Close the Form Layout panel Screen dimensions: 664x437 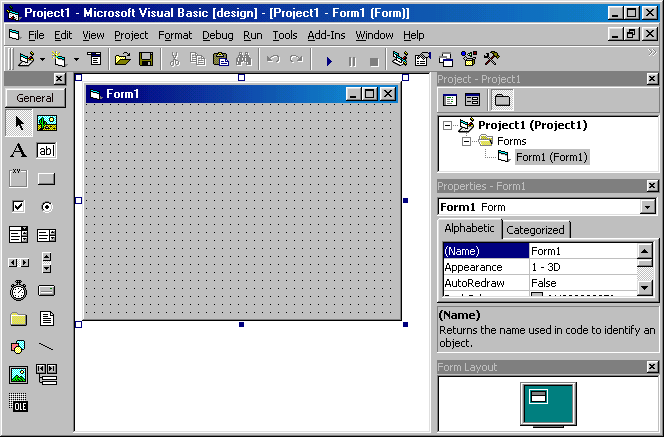point(652,367)
